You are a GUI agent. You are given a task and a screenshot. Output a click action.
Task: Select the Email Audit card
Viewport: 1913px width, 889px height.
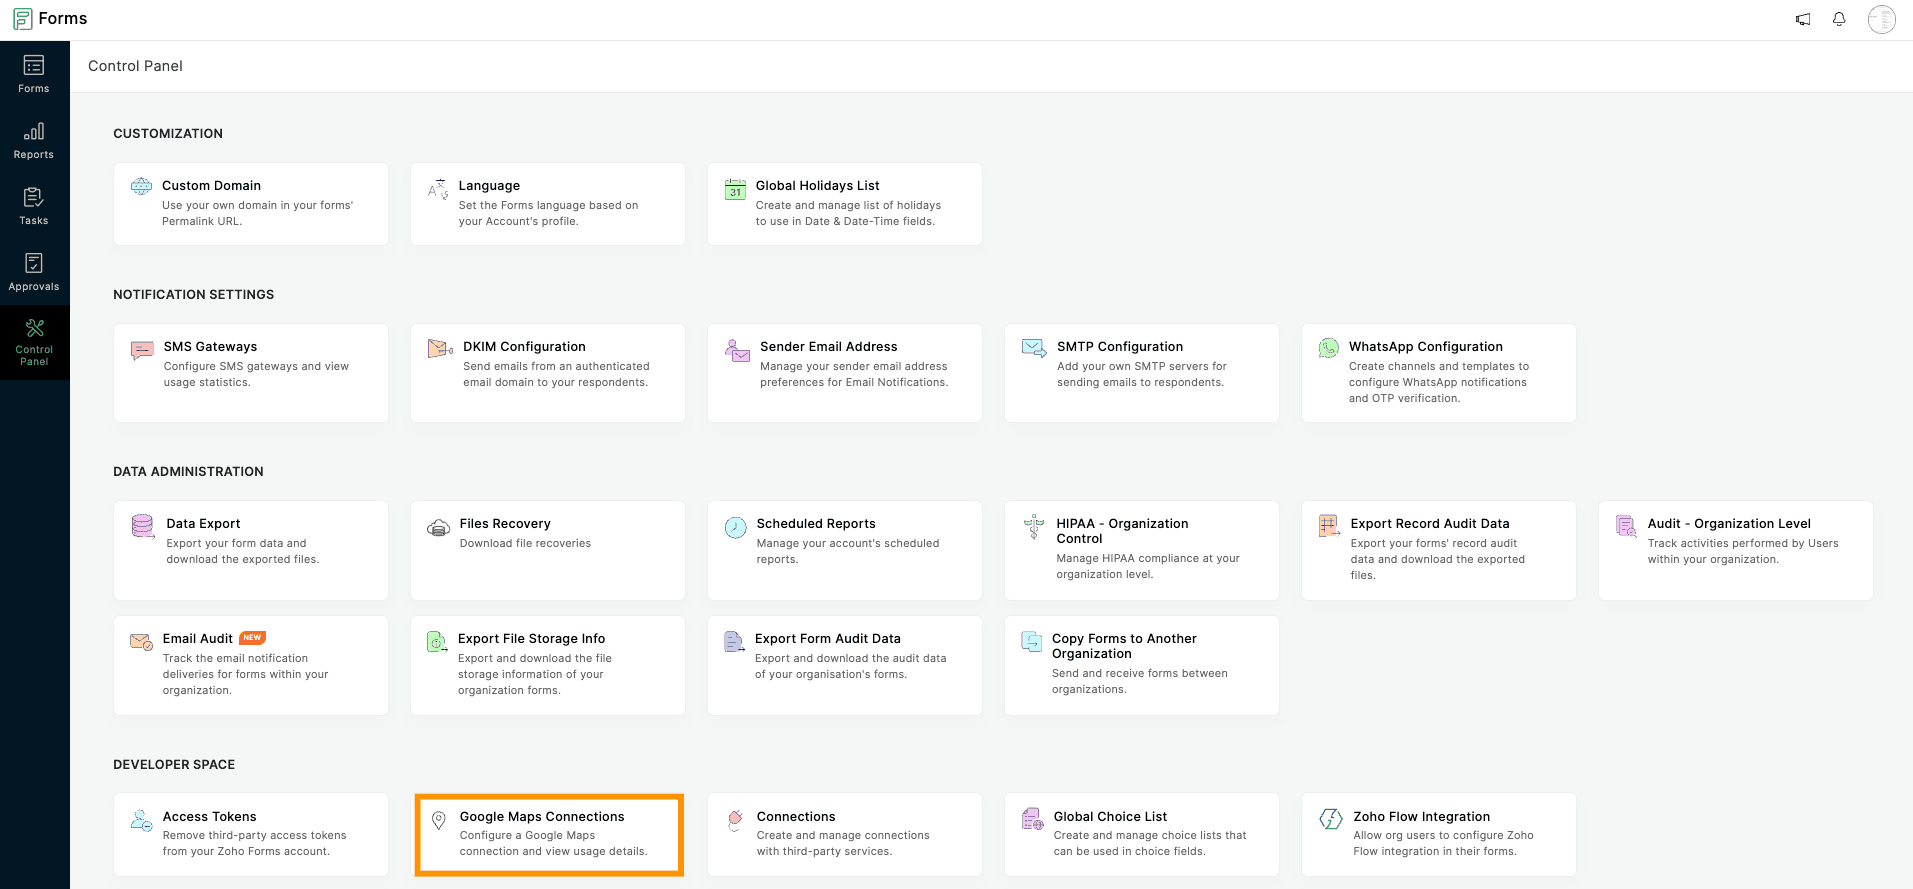[250, 664]
